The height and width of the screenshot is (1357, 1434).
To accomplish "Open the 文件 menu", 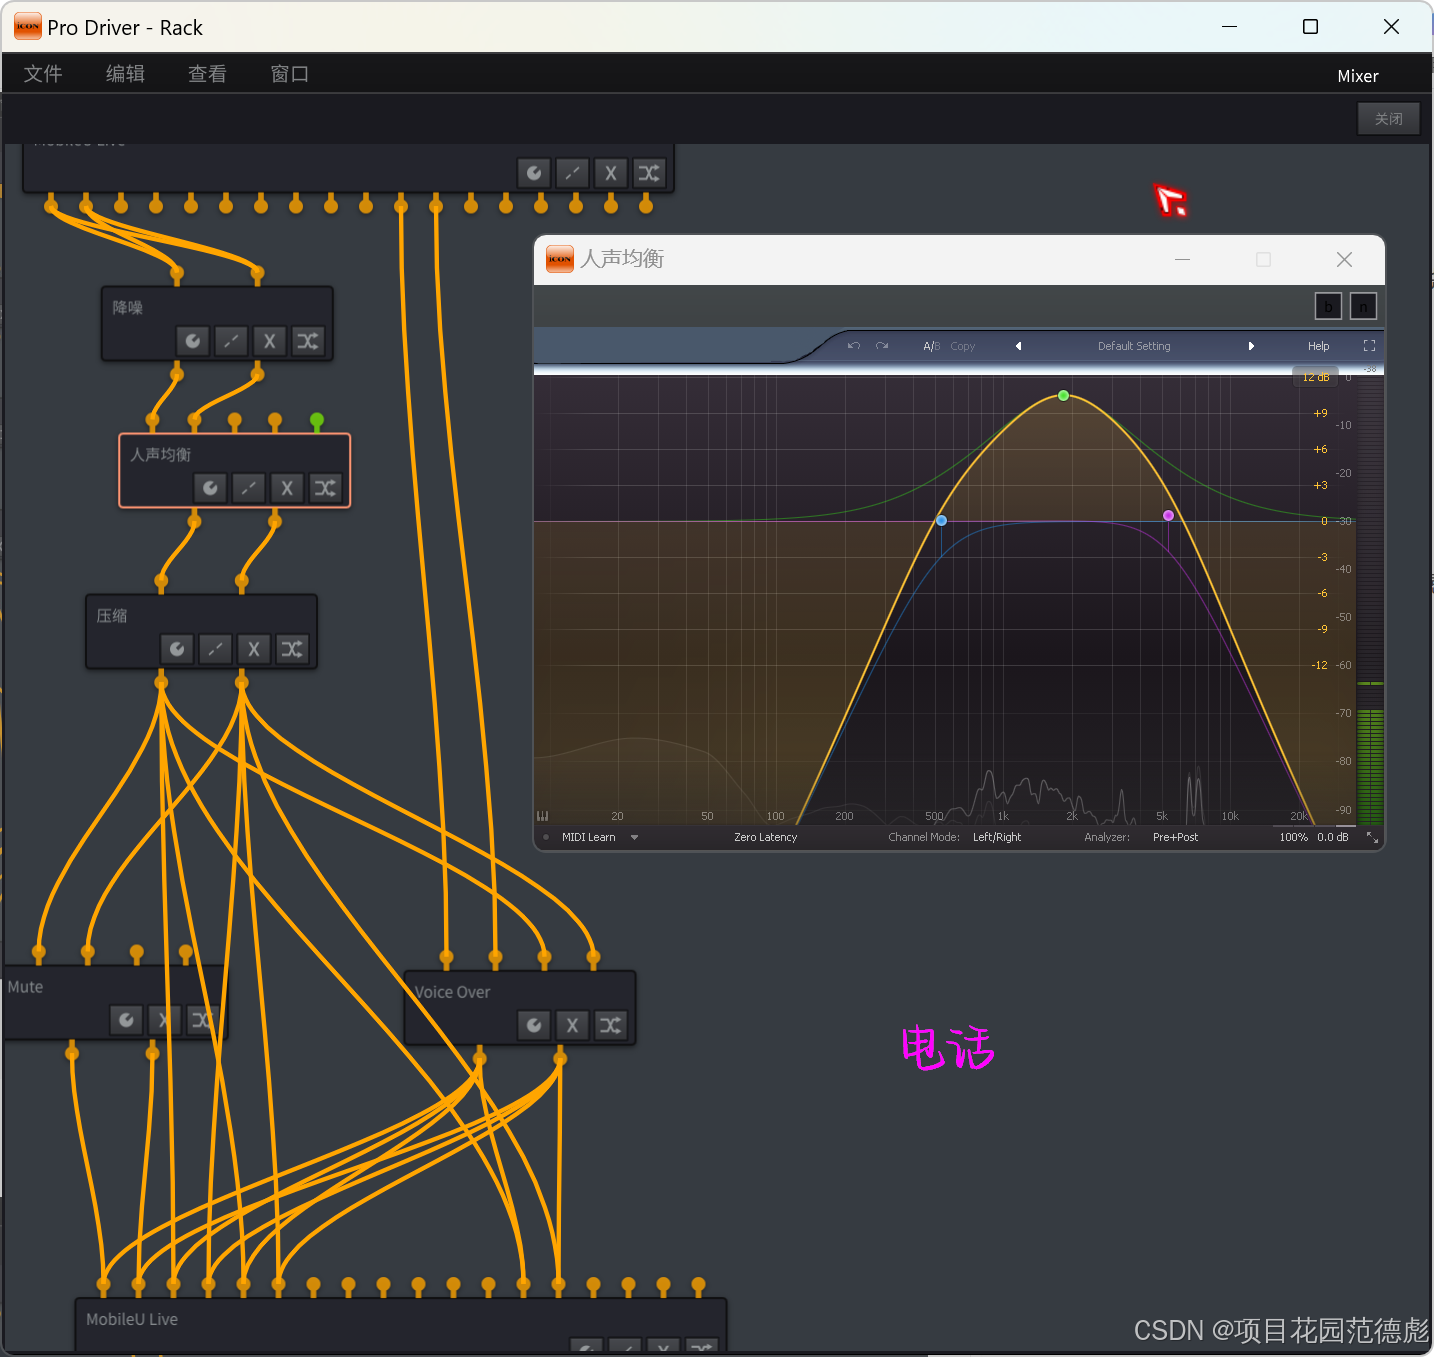I will 43,74.
